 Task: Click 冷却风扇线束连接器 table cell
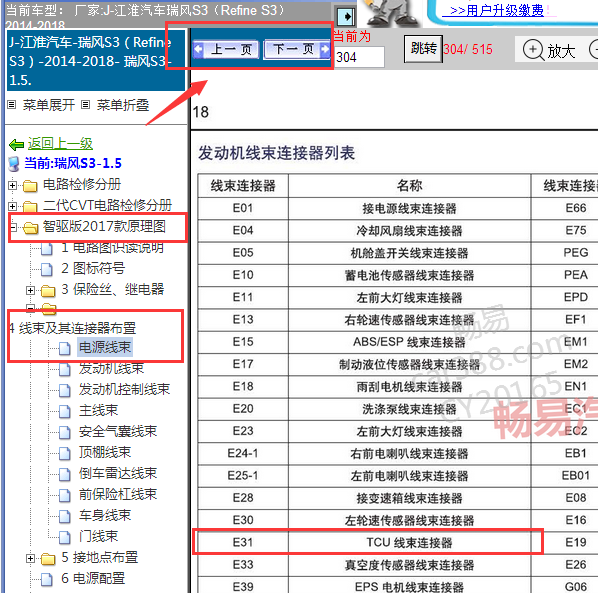pyautogui.click(x=409, y=230)
